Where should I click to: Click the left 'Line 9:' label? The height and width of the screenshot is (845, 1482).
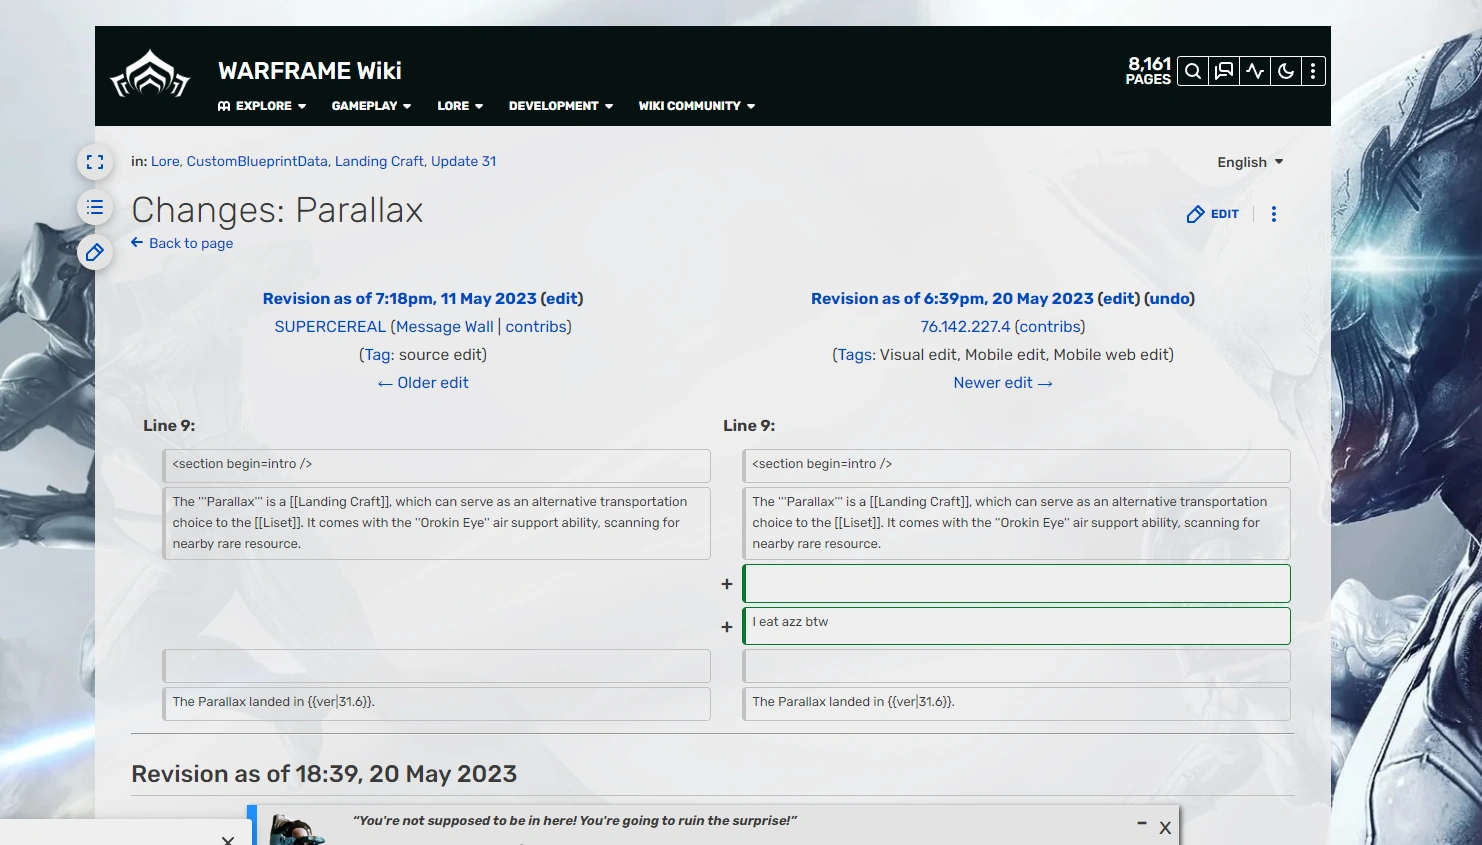click(169, 426)
